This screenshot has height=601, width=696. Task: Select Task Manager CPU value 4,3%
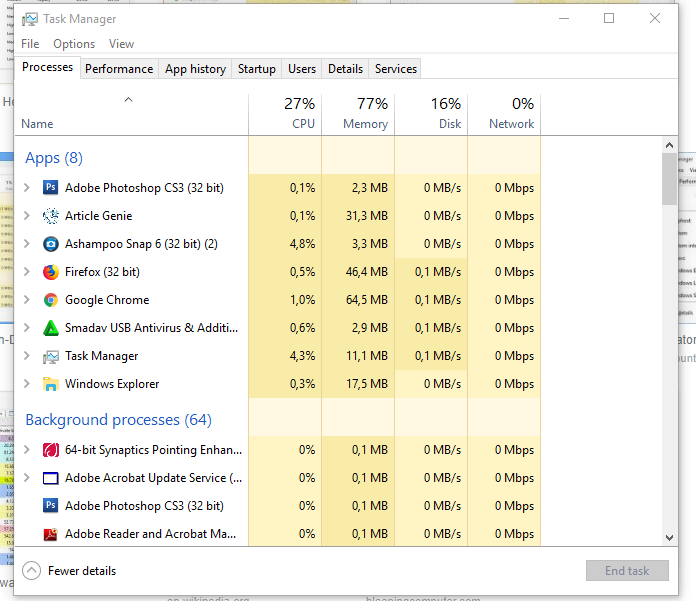point(302,356)
